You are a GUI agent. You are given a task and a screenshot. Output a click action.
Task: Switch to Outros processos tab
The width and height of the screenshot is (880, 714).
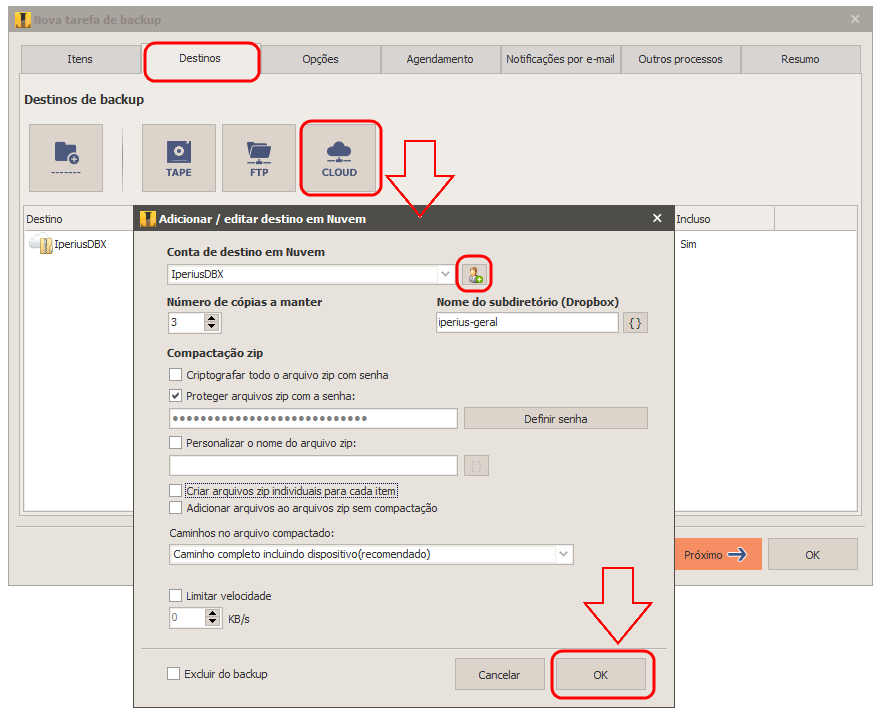(680, 60)
